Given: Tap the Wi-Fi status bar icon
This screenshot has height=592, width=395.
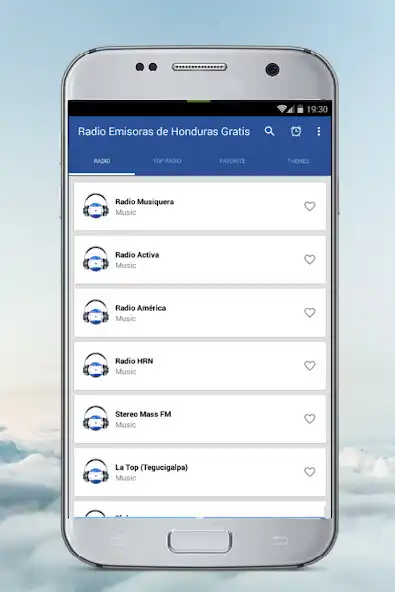Looking at the screenshot, I should (x=281, y=109).
